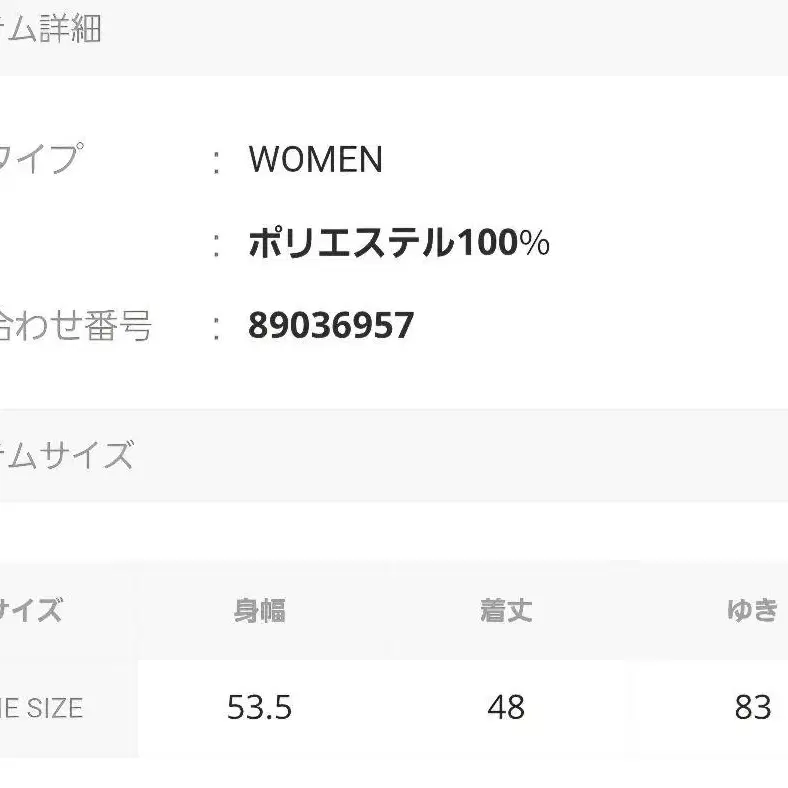Click the 83 sleeve measurement value
The image size is (788, 788).
[x=752, y=708]
